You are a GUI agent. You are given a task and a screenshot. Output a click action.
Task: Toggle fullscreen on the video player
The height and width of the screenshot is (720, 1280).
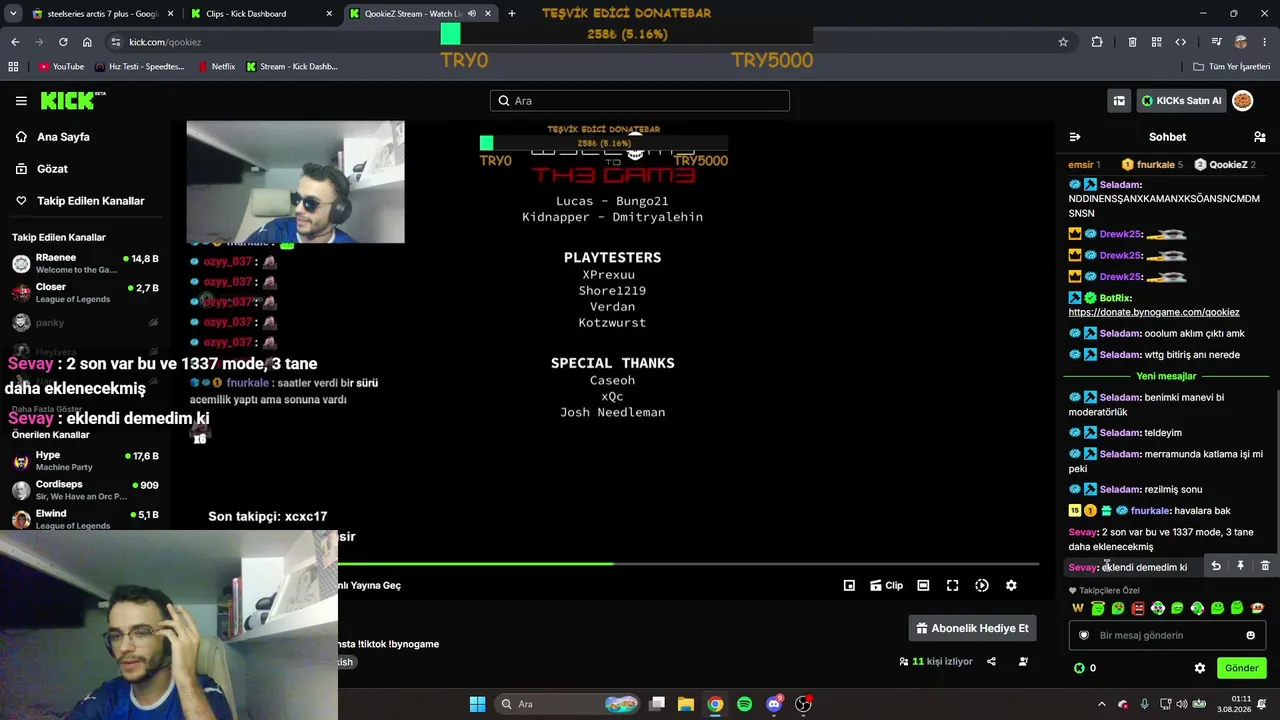point(952,585)
